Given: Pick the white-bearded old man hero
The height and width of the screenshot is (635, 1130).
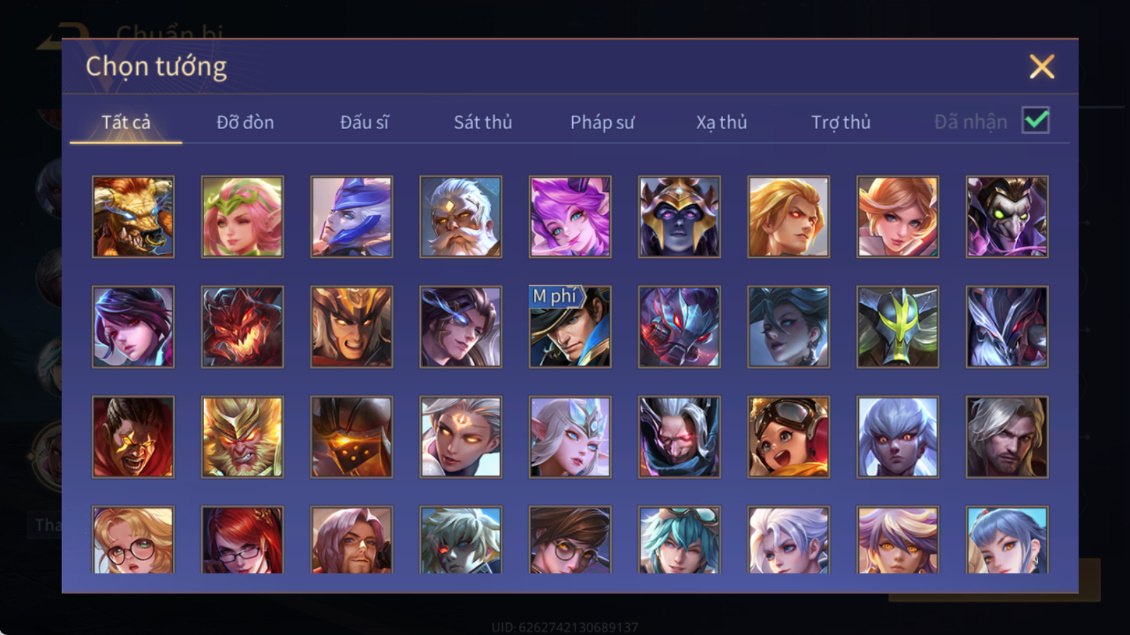Looking at the screenshot, I should pos(461,217).
